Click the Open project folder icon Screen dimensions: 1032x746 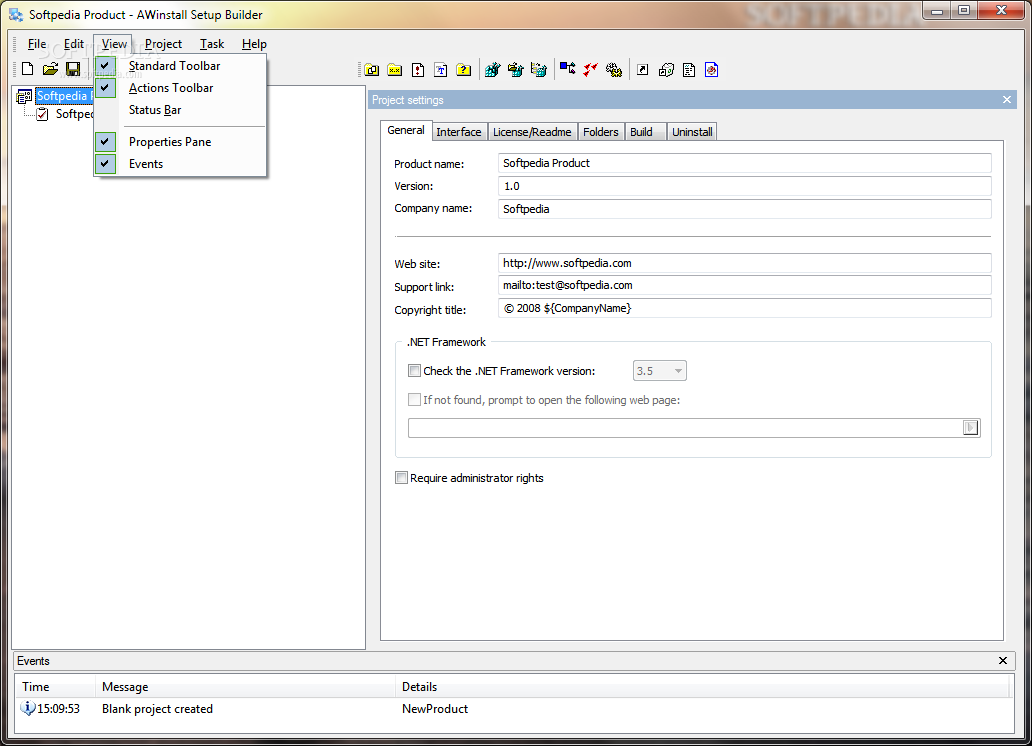click(x=50, y=68)
